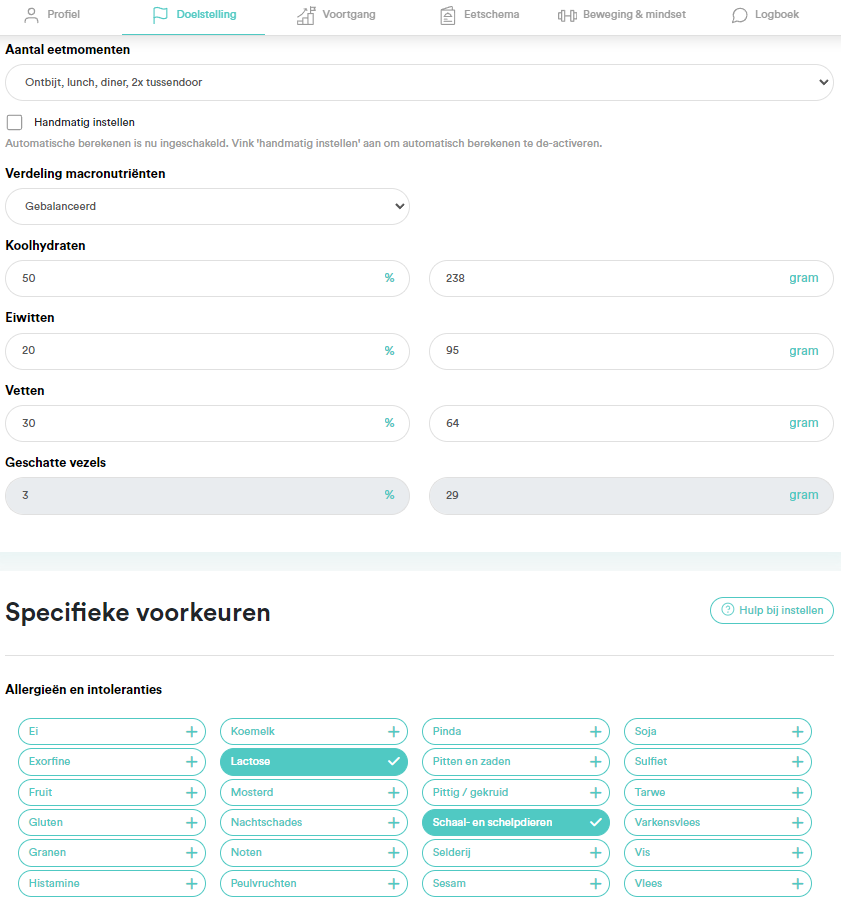Click the plus icon on Gluten
841x903 pixels.
coord(192,822)
